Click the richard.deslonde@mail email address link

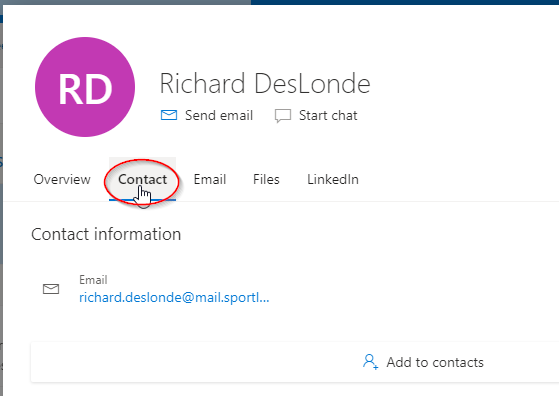click(174, 297)
